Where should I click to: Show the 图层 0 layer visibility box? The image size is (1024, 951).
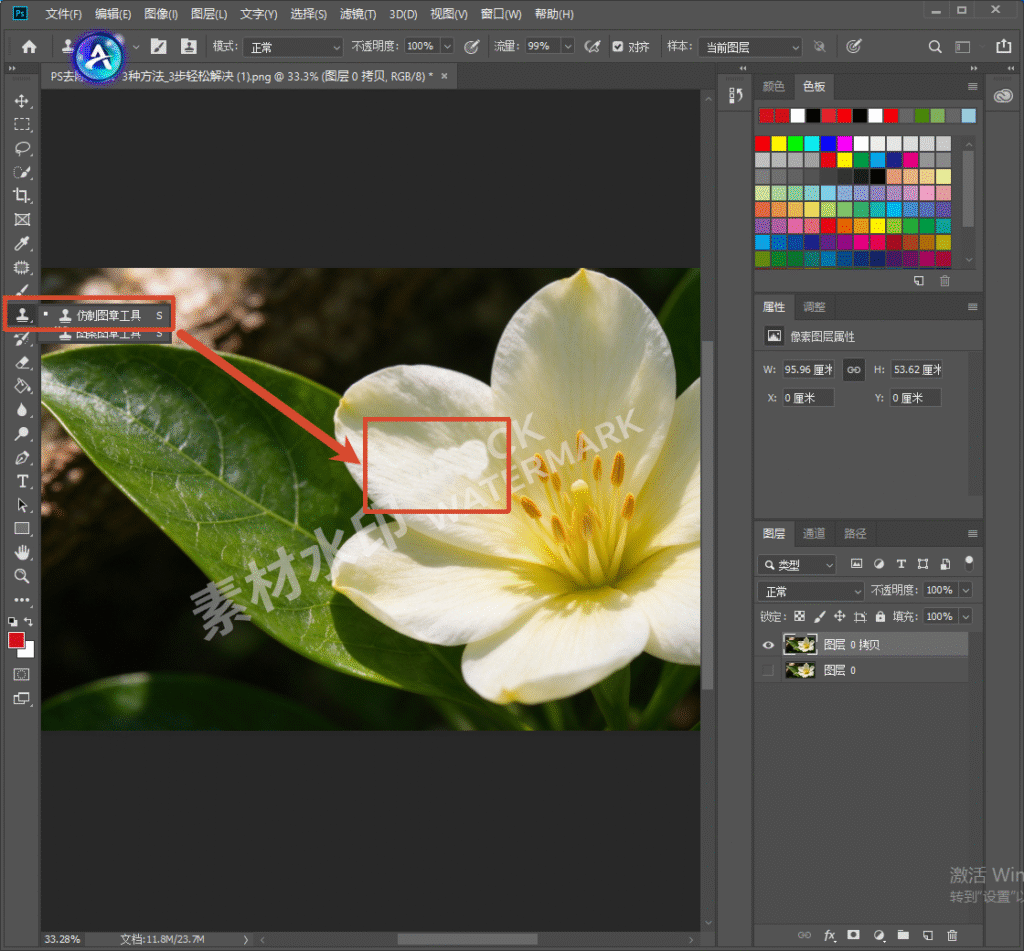coord(768,670)
